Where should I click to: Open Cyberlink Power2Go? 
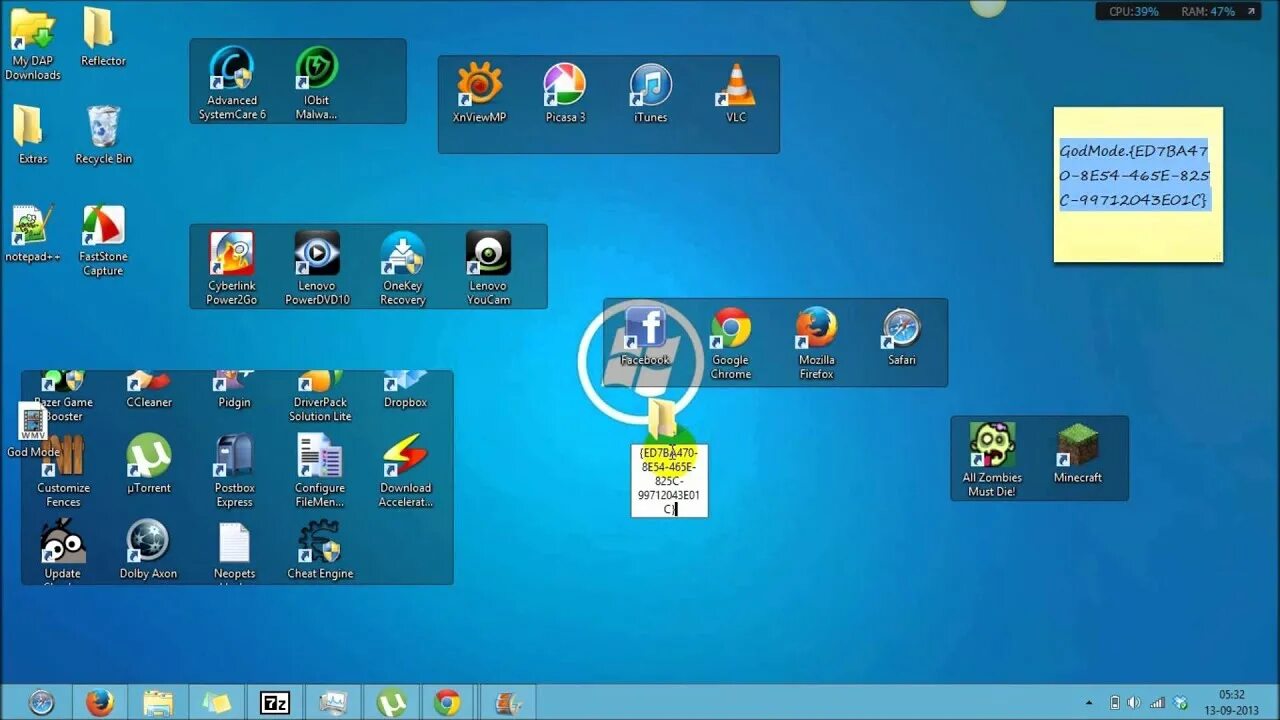point(232,268)
